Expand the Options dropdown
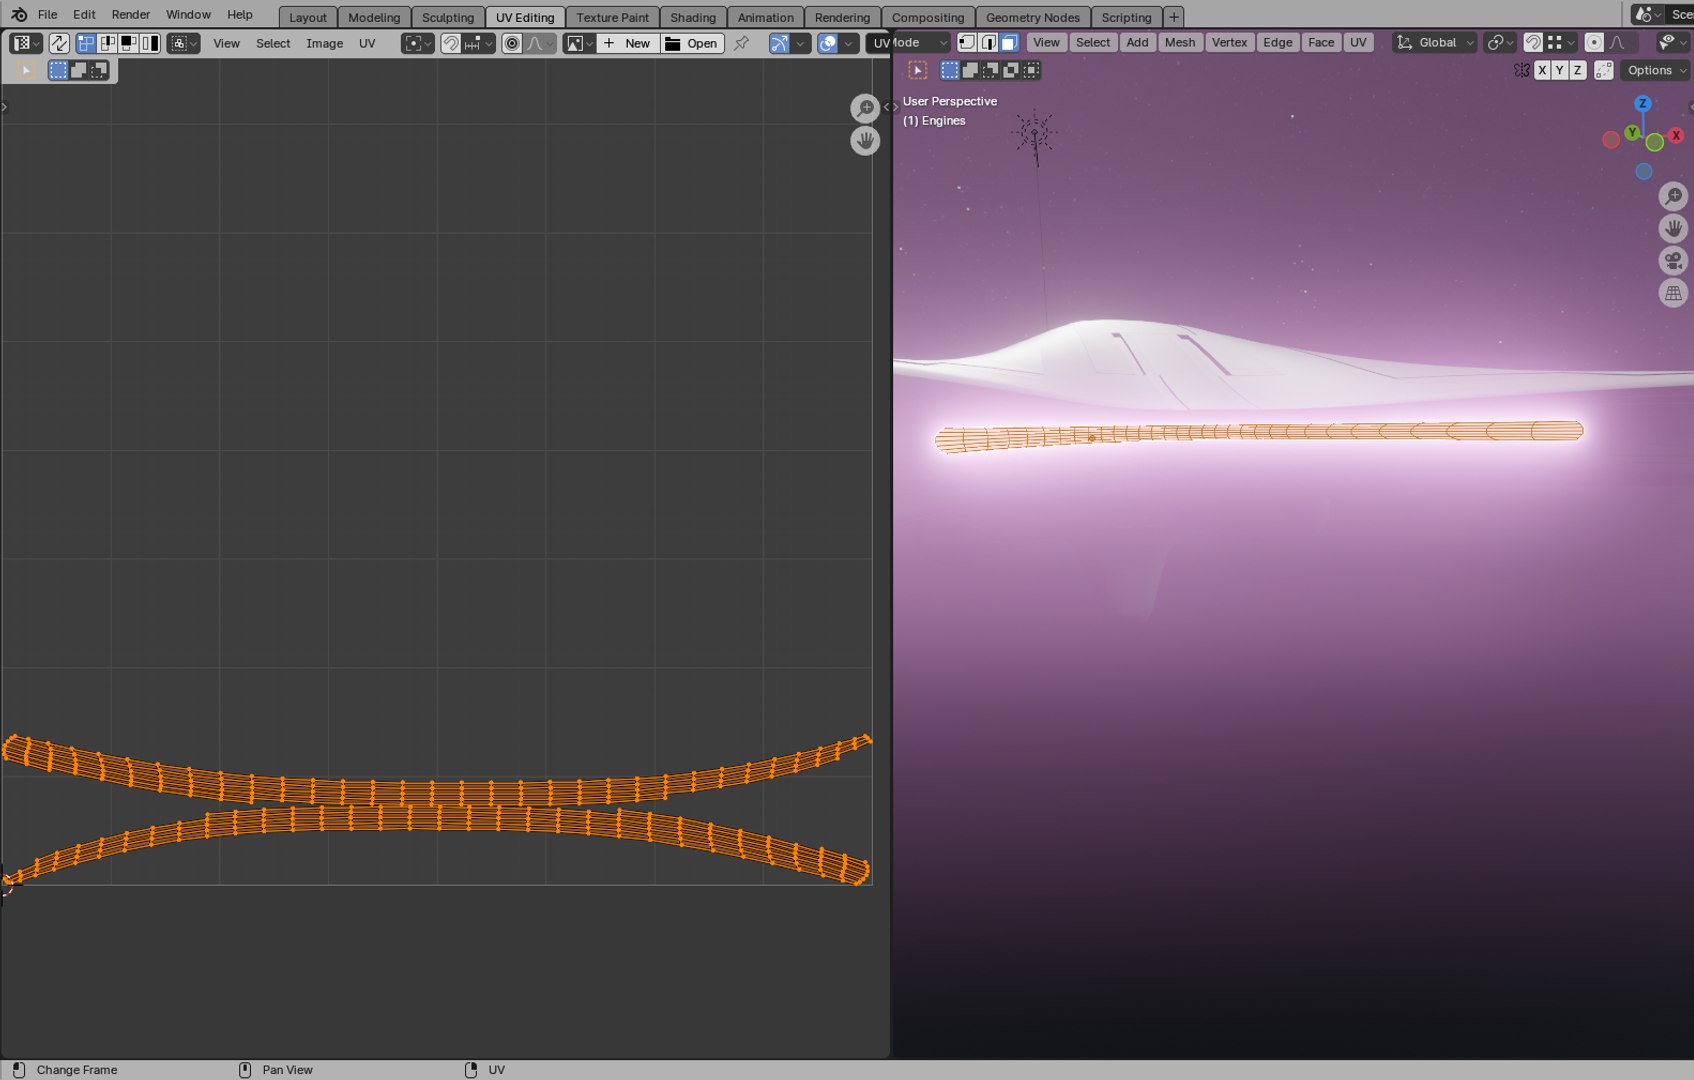The image size is (1694, 1080). [1655, 70]
